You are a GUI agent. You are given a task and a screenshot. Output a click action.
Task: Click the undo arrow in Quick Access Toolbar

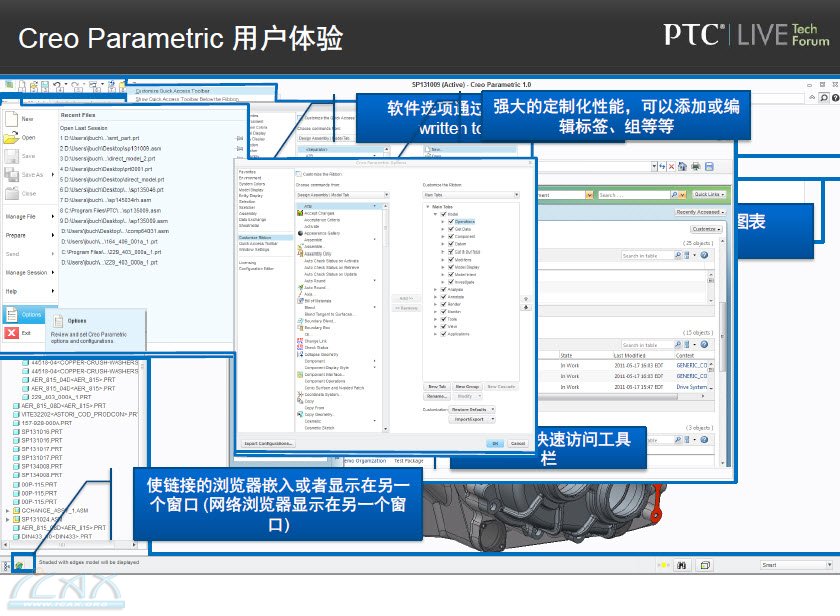point(57,86)
